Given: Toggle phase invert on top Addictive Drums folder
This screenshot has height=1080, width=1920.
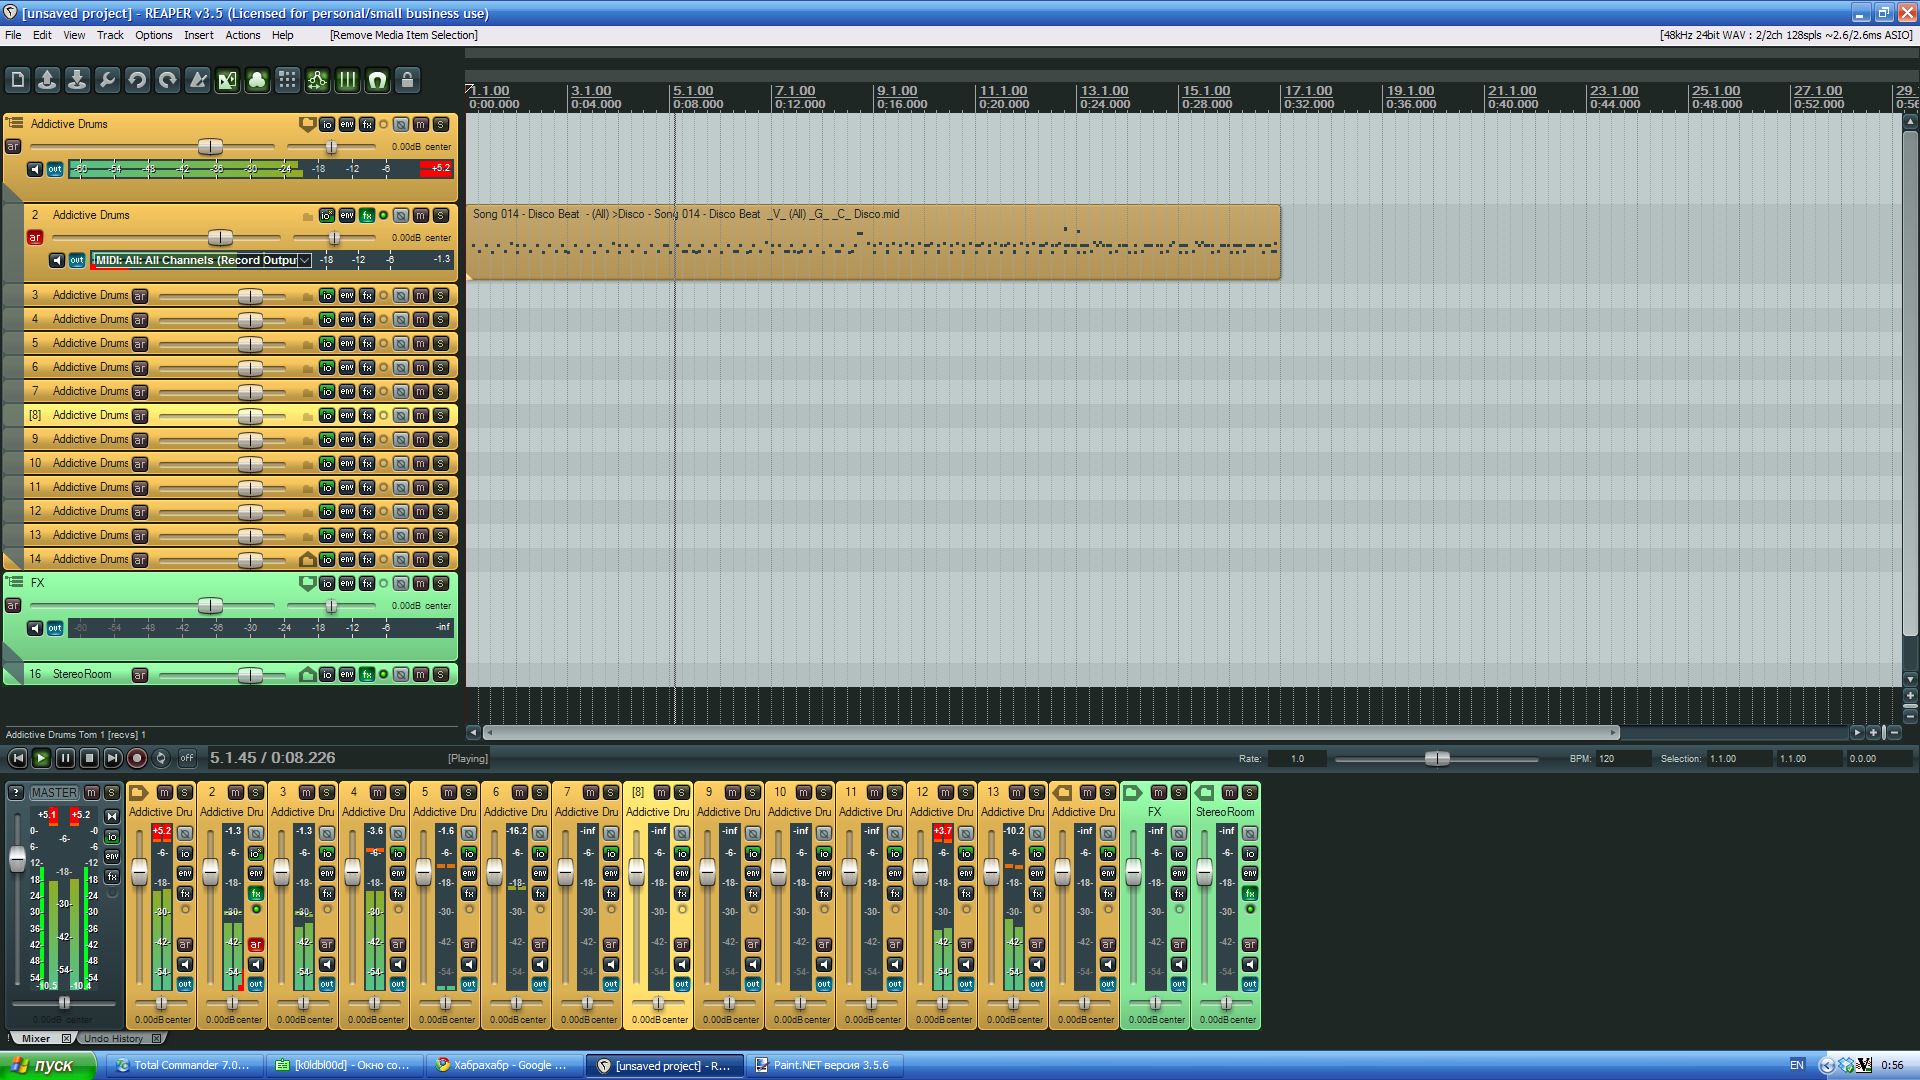Looking at the screenshot, I should [400, 124].
